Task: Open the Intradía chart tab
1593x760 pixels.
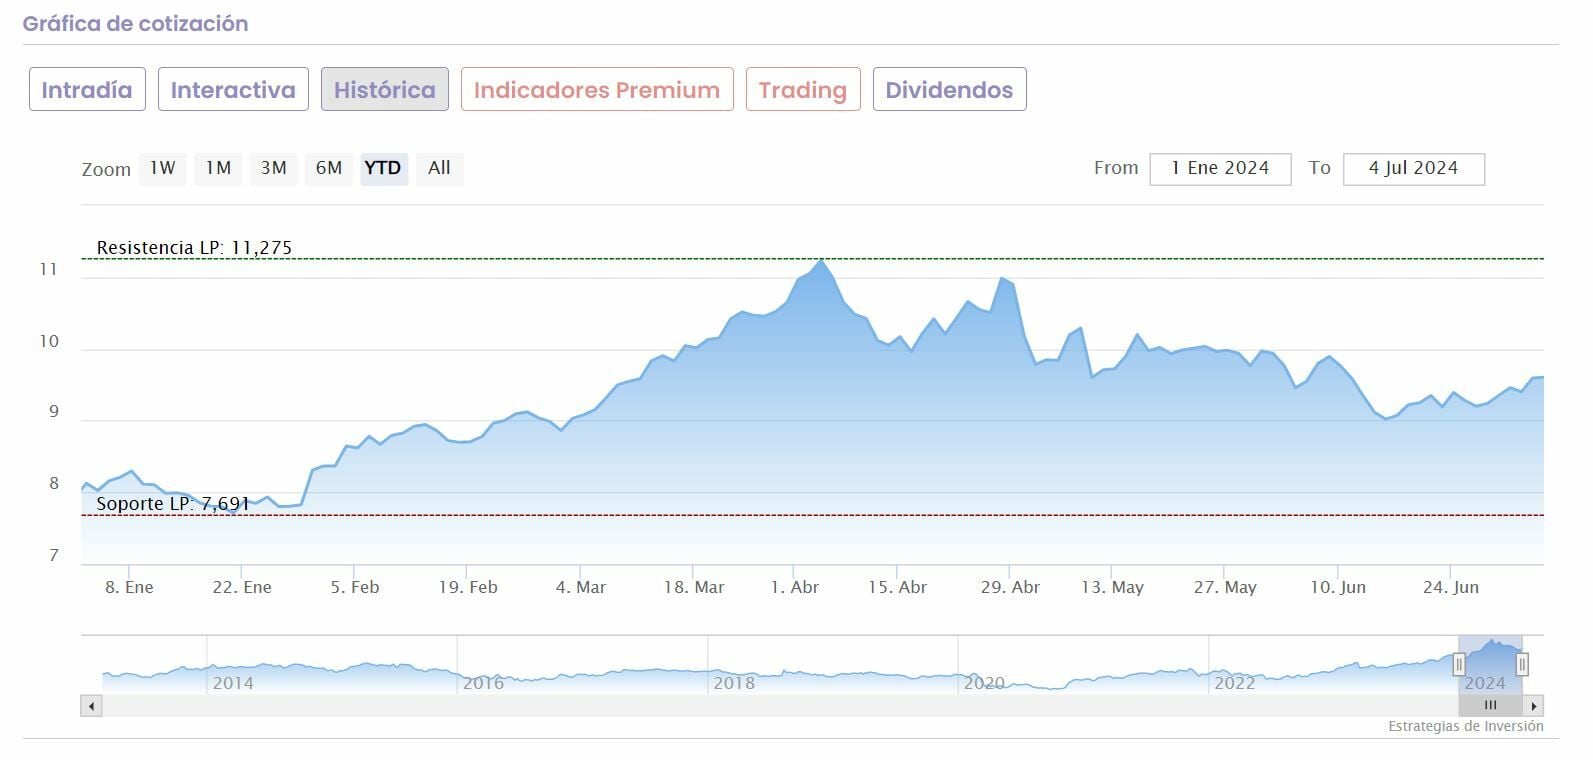Action: click(87, 90)
